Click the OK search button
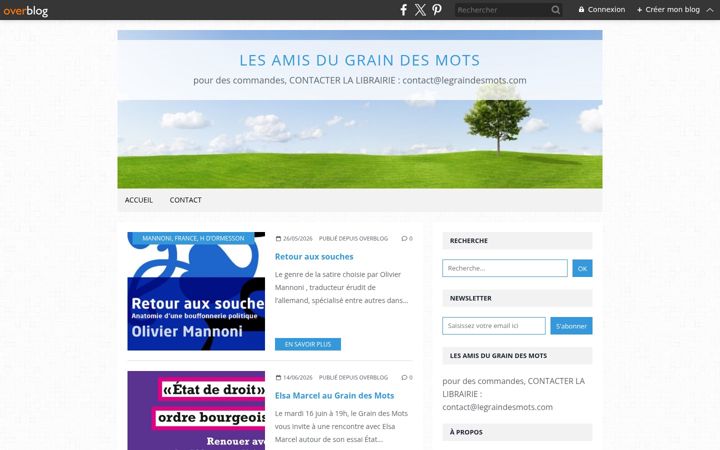This screenshot has width=720, height=450. 582,268
